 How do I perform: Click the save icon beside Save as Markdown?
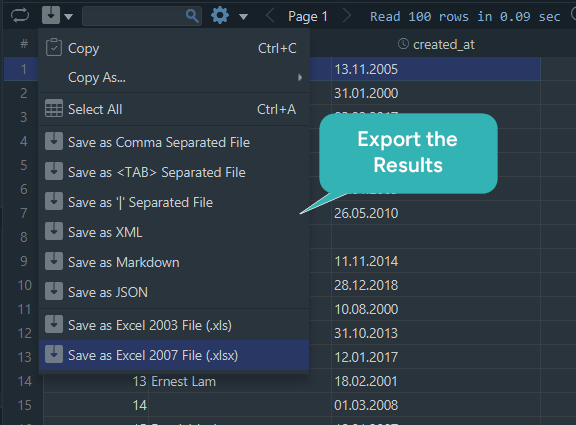54,261
